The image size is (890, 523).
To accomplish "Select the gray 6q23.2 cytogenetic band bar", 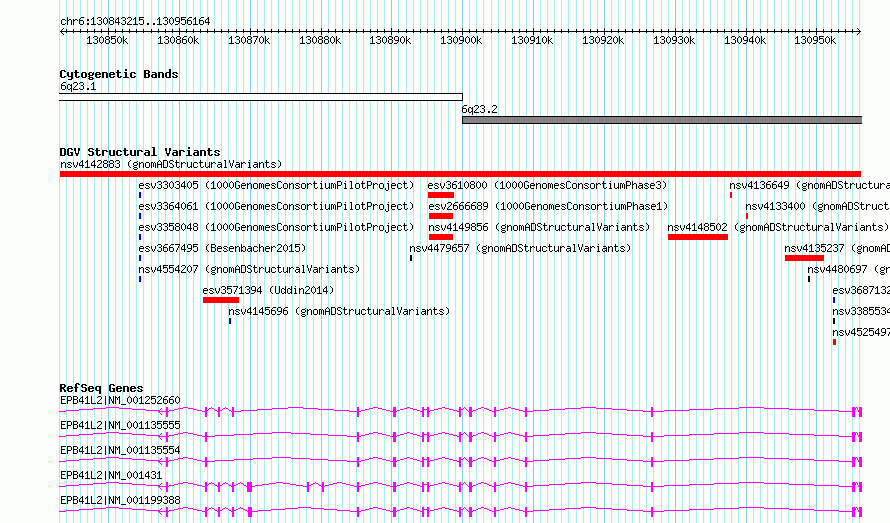I will click(662, 120).
